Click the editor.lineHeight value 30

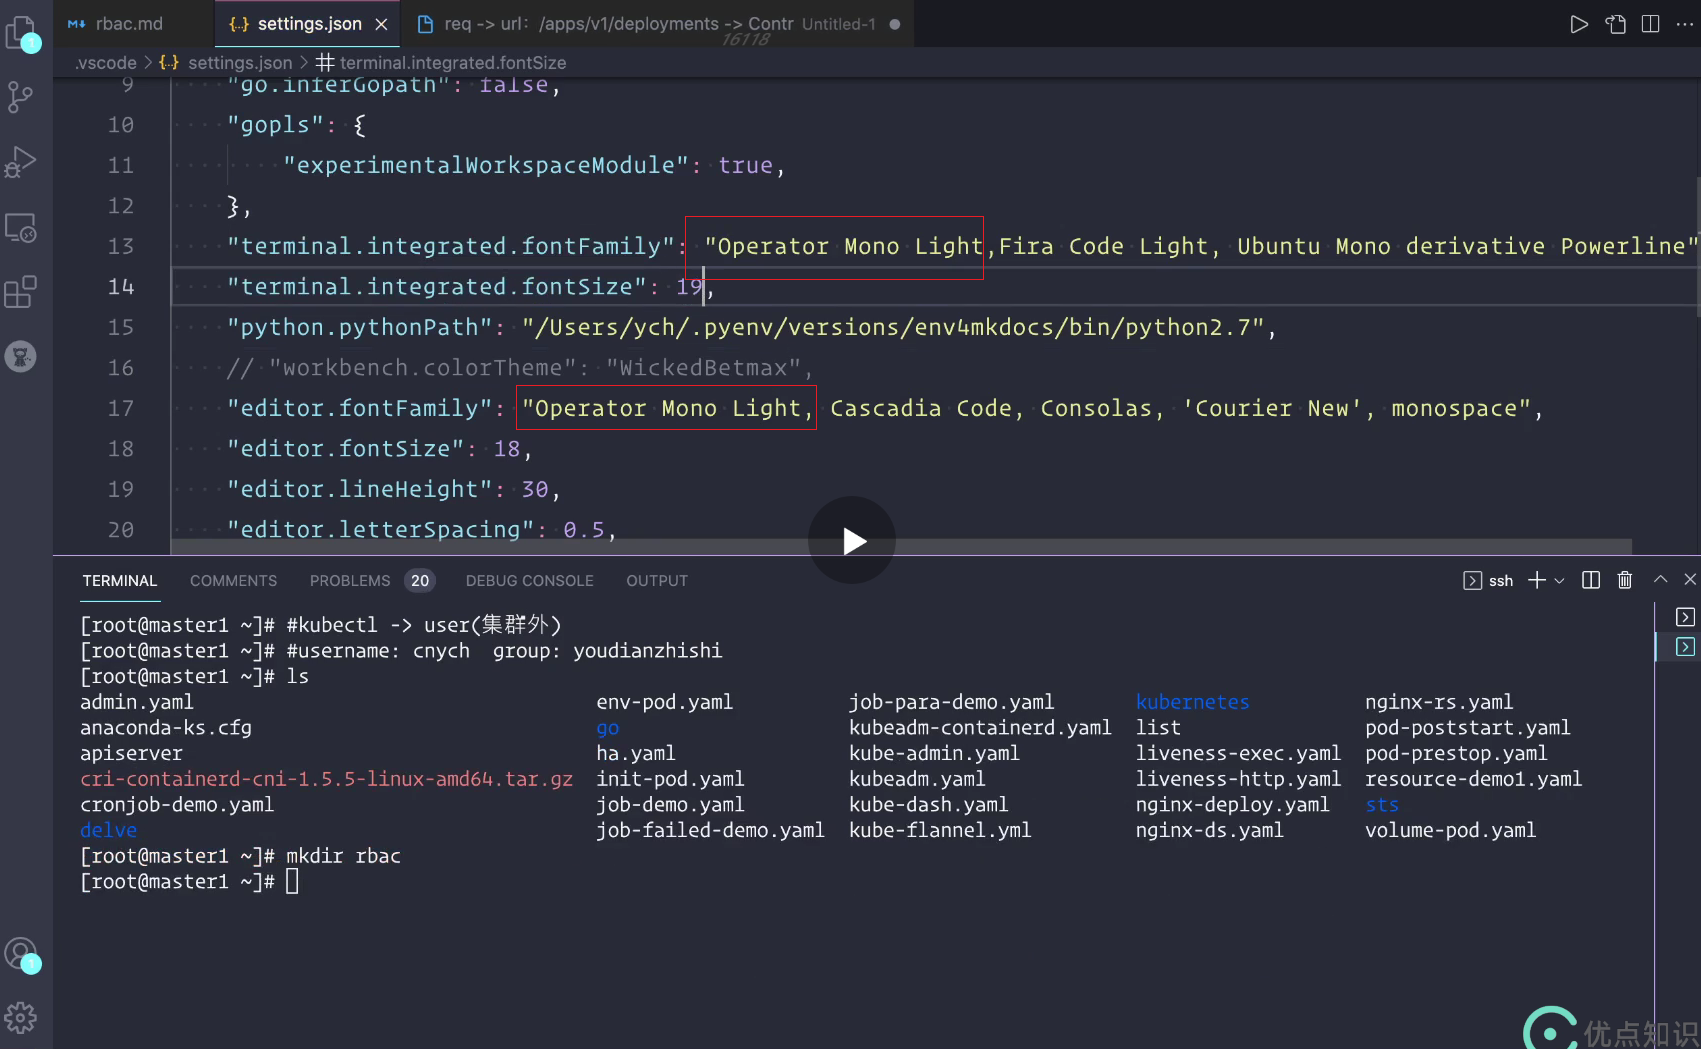point(535,490)
